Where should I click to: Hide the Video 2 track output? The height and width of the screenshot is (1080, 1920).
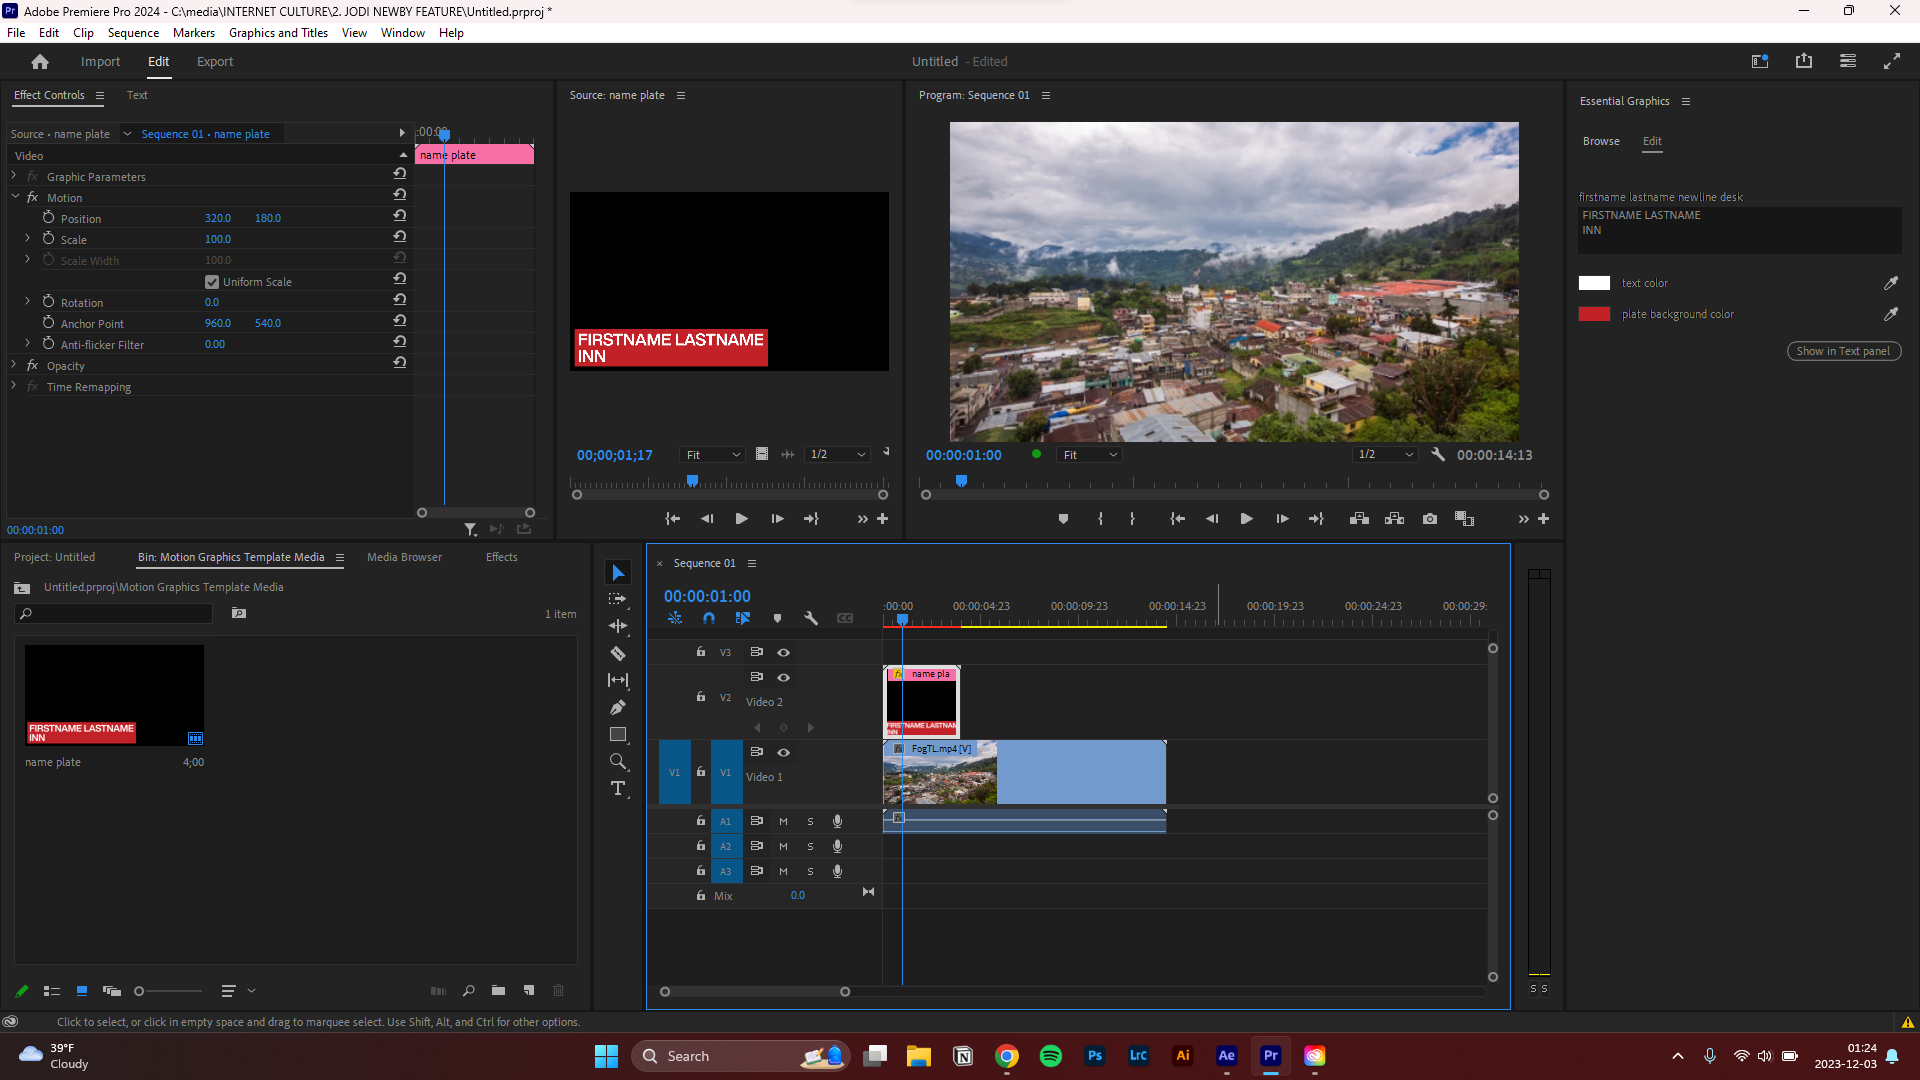(x=784, y=677)
